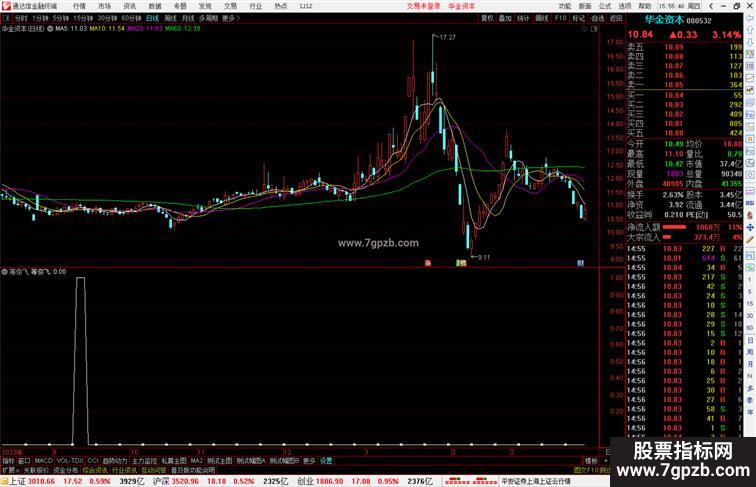
Task: Click the move-arrows icon in right sidebar
Action: coord(750,228)
